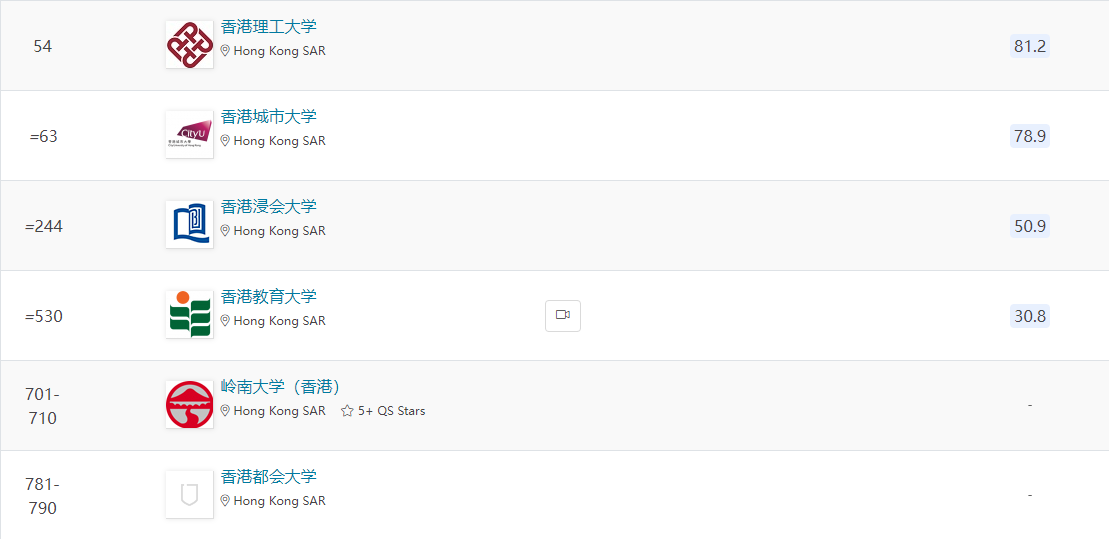Click the Education University green logo
The height and width of the screenshot is (539, 1109).
(189, 315)
